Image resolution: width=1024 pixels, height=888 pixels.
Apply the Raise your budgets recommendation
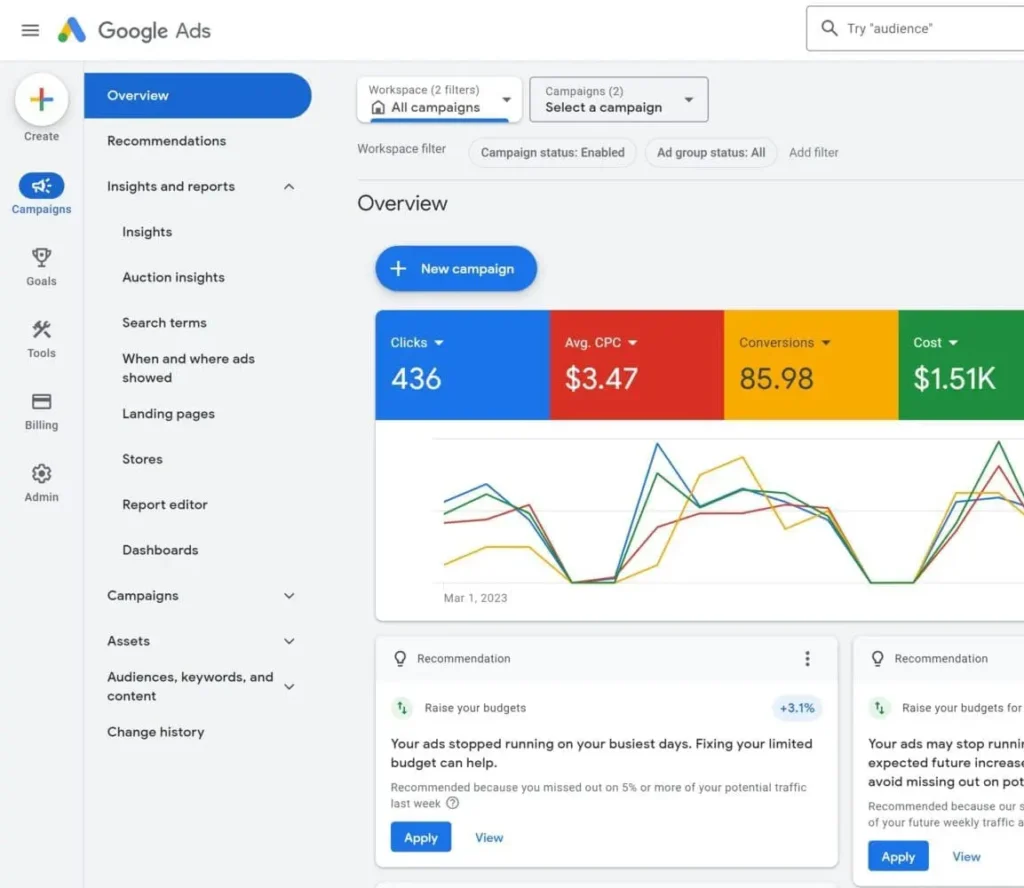[x=420, y=838]
